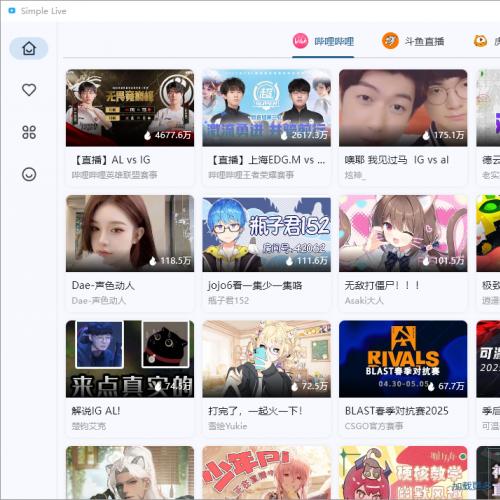This screenshot has width=500, height=500.
Task: Open the 上海EDG.M stream thumbnail
Action: point(266,108)
